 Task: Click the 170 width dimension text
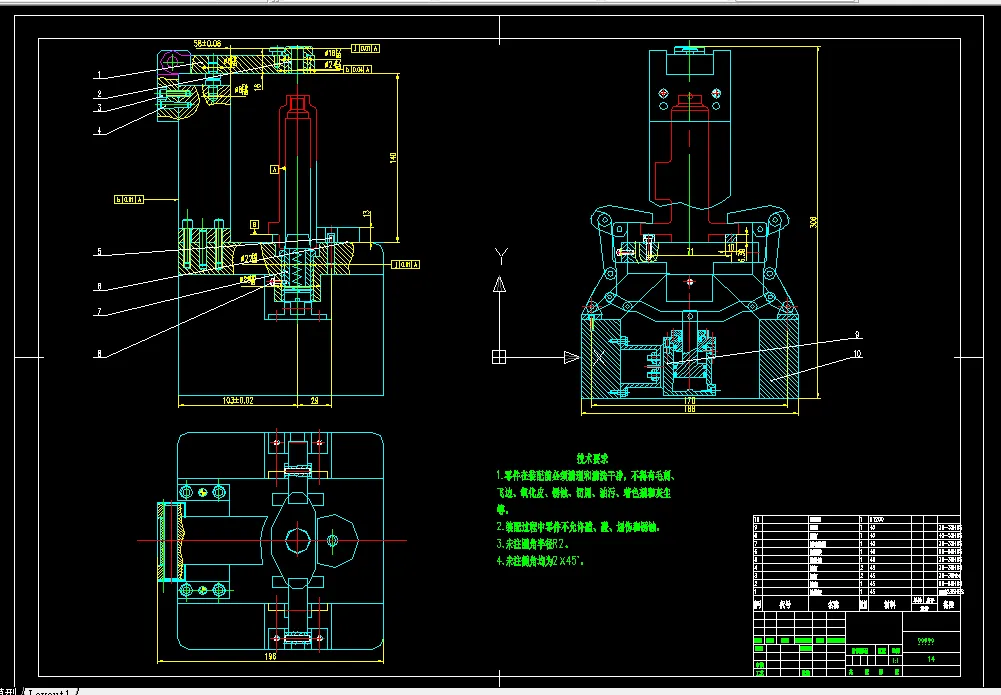click(689, 401)
